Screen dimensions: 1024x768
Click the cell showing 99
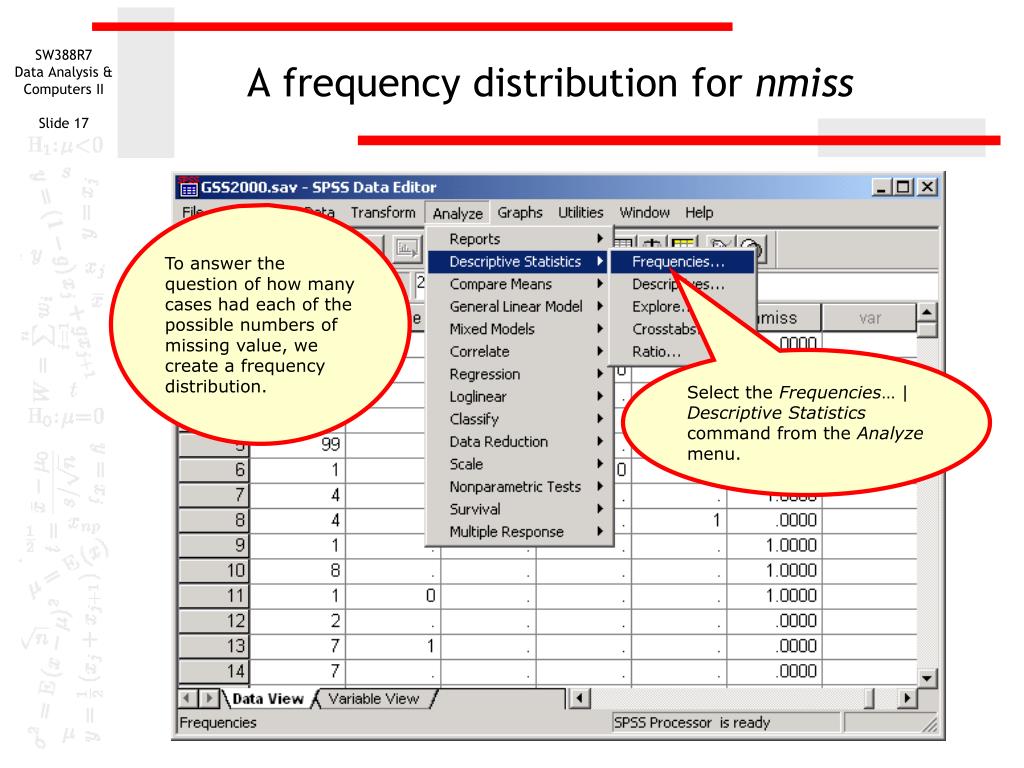298,444
